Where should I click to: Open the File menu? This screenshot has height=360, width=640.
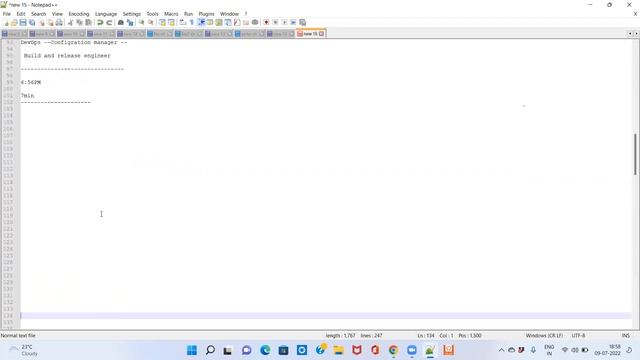pyautogui.click(x=7, y=14)
